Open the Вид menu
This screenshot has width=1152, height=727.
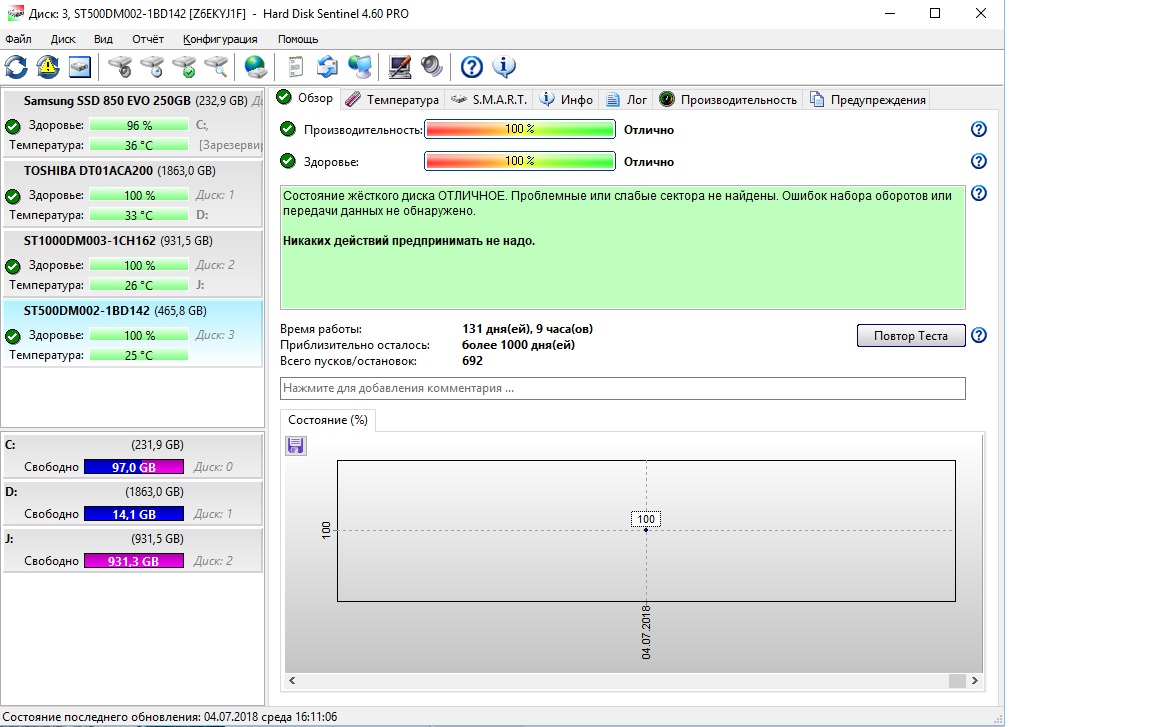[103, 39]
